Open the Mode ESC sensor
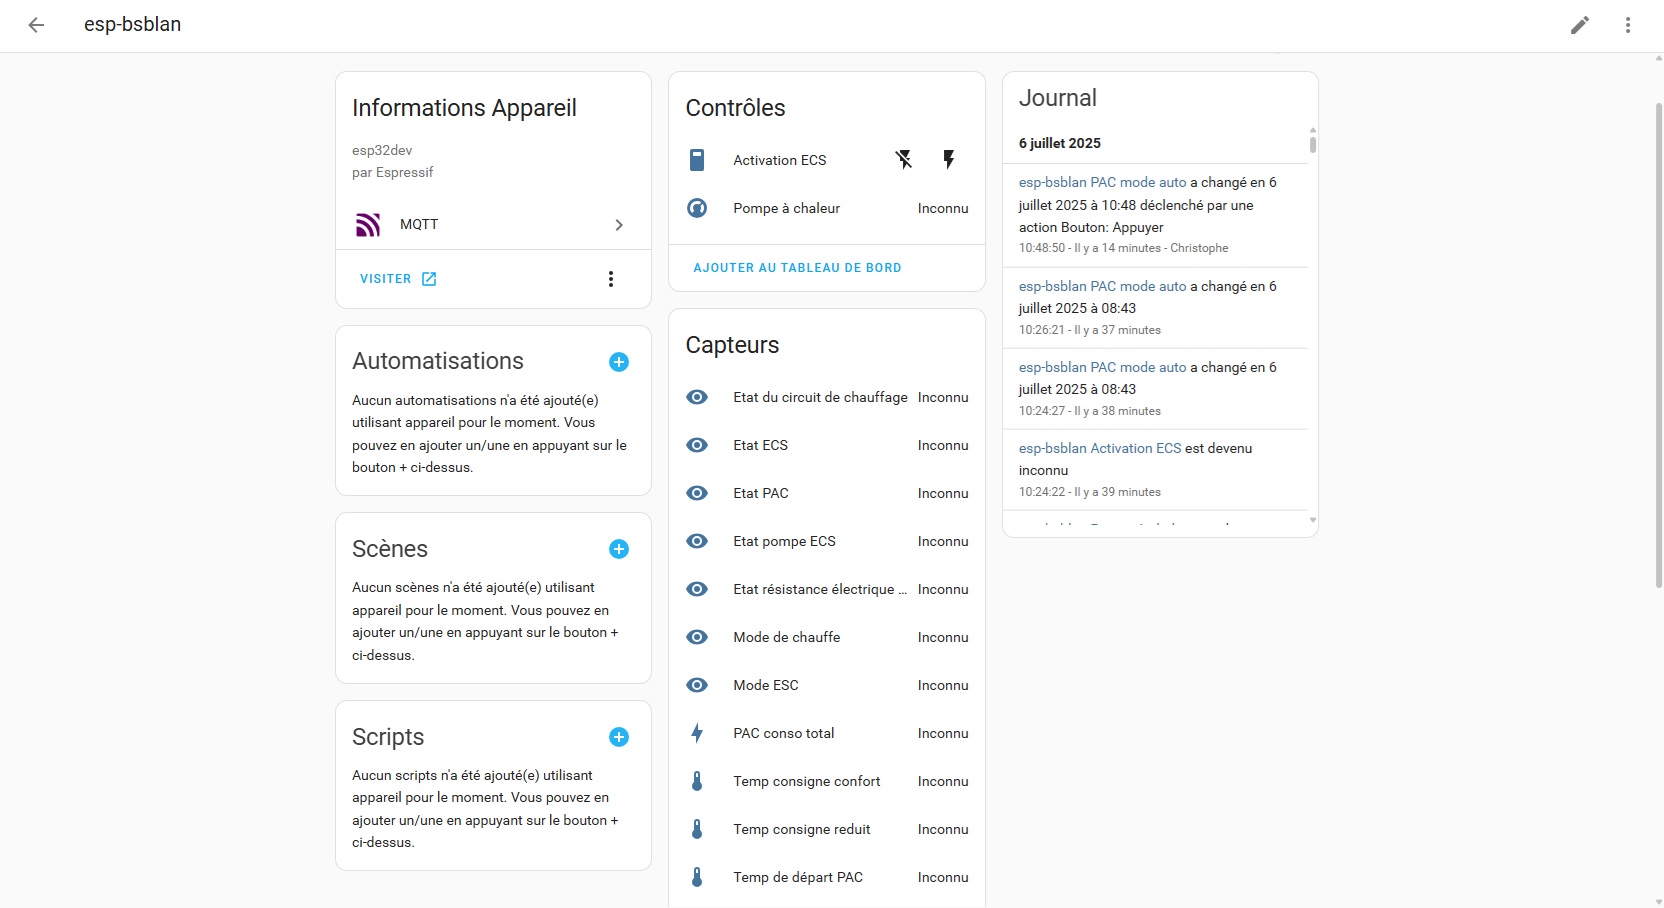Image resolution: width=1664 pixels, height=908 pixels. pos(827,685)
